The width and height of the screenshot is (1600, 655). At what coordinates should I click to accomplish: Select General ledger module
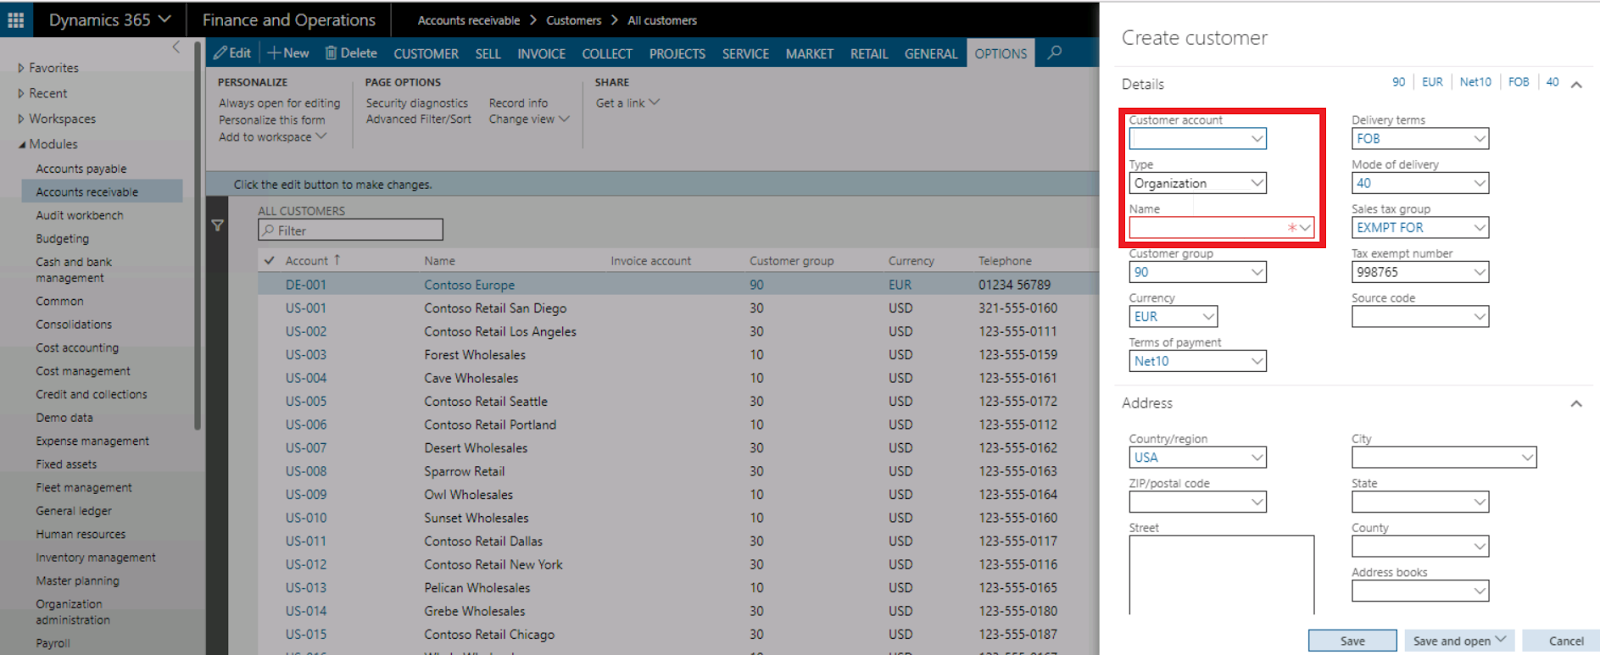click(74, 511)
